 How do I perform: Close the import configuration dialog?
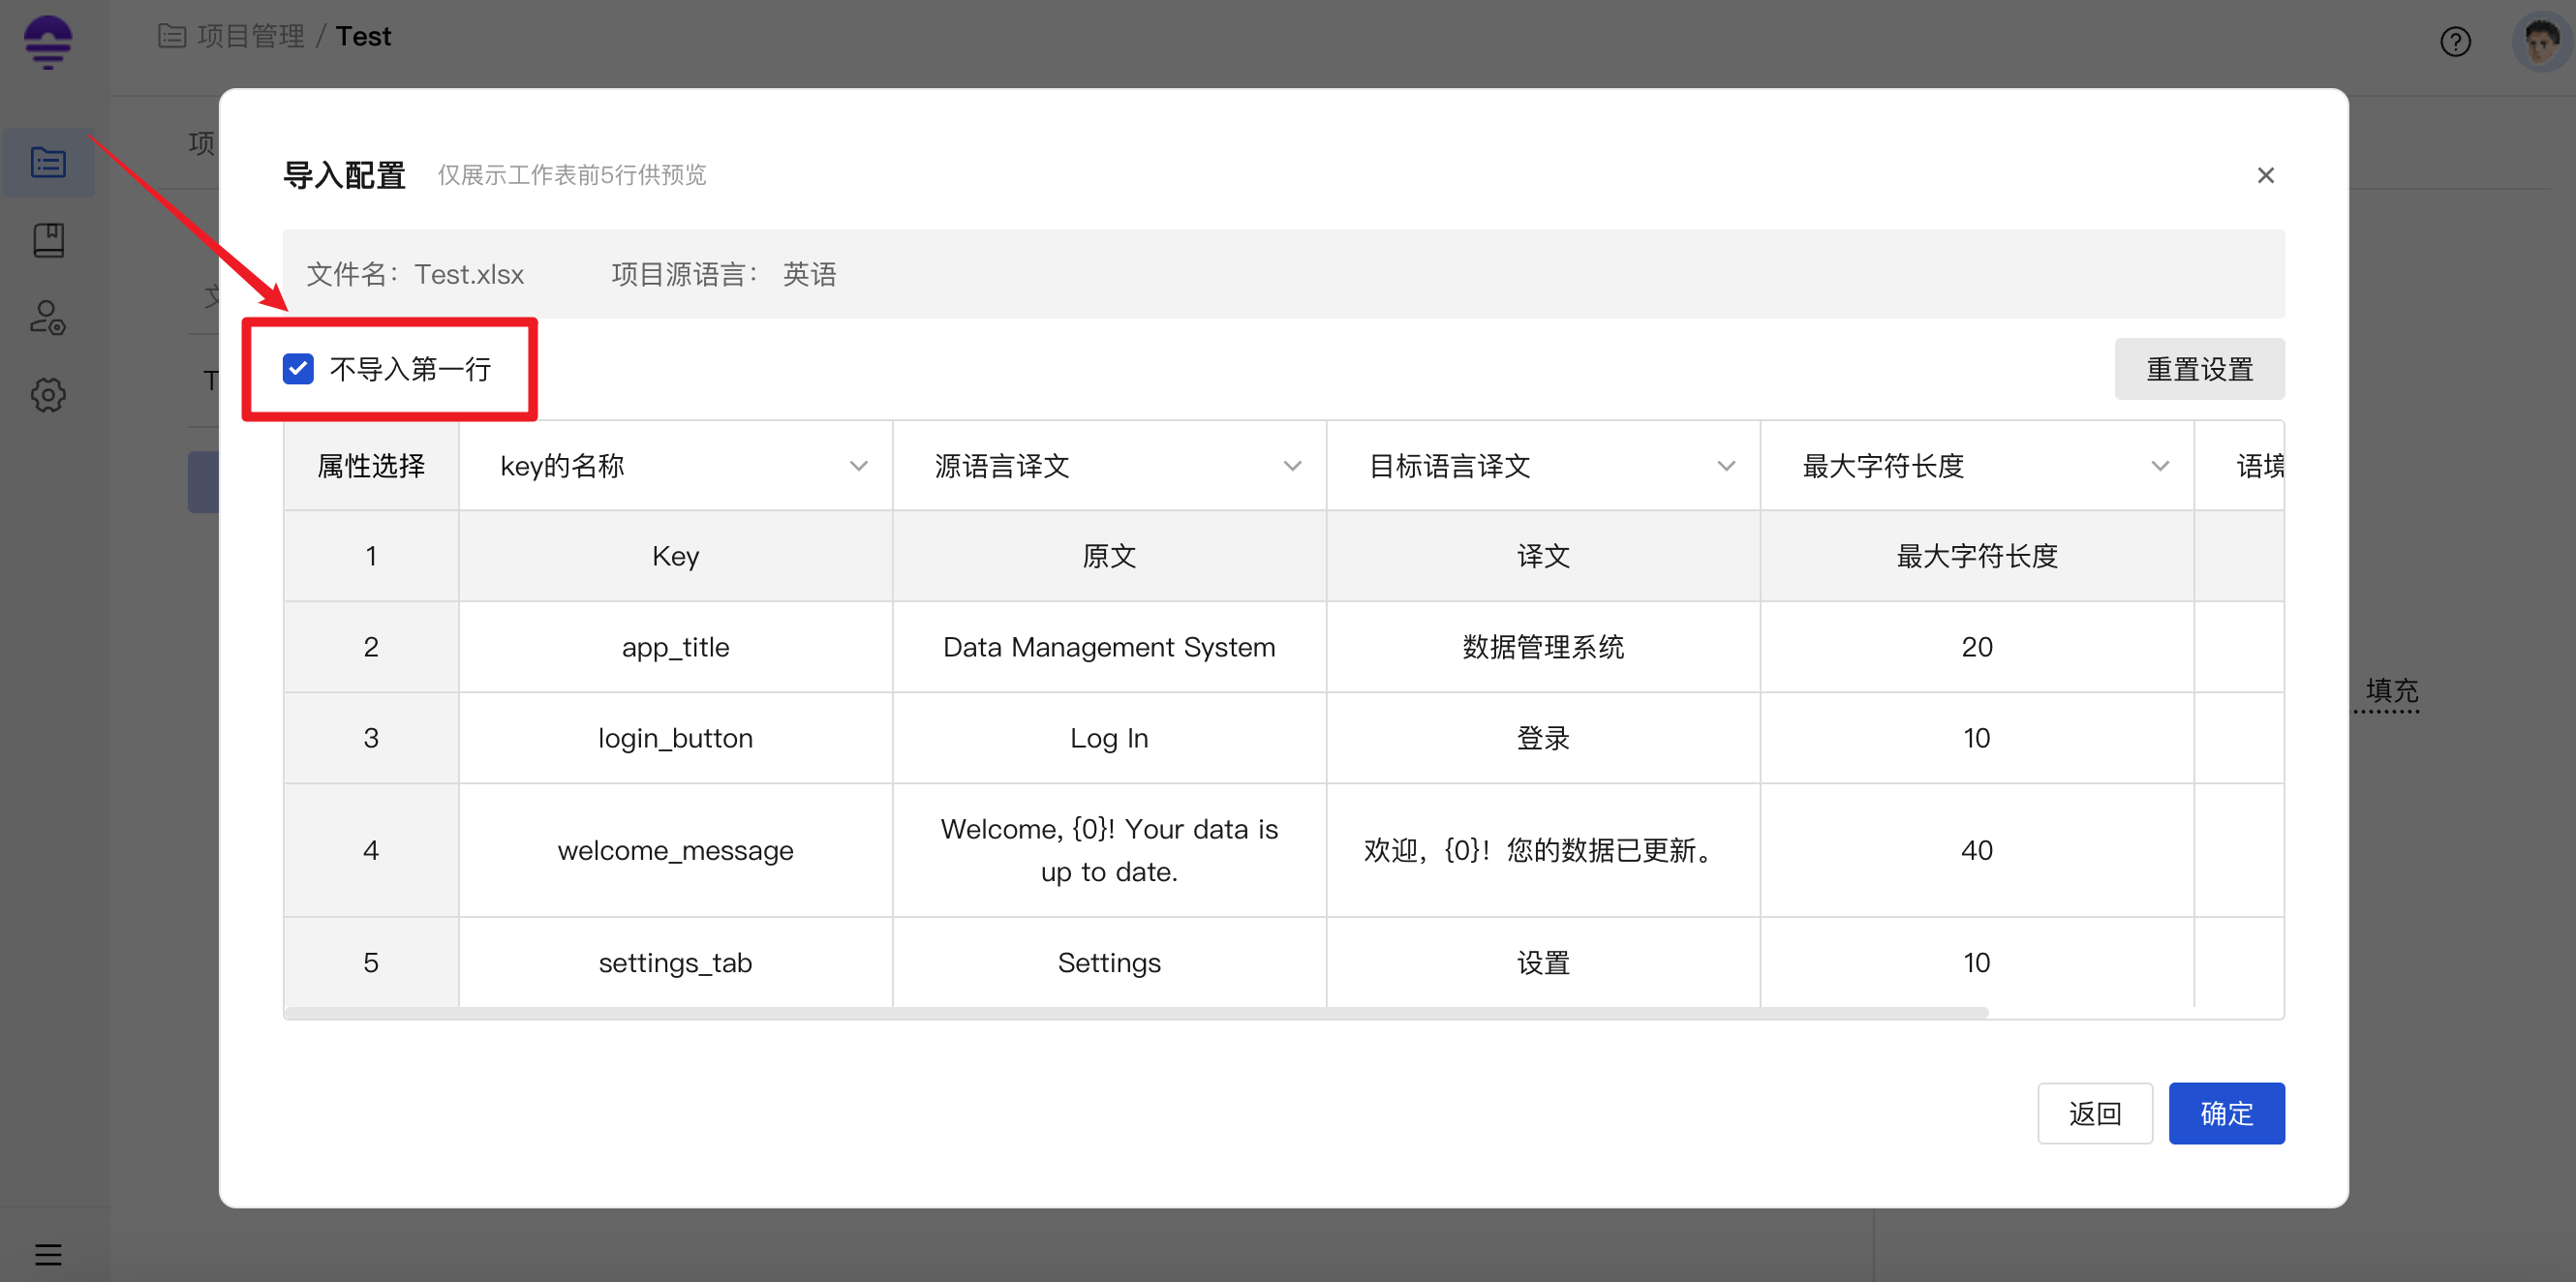pos(2266,175)
